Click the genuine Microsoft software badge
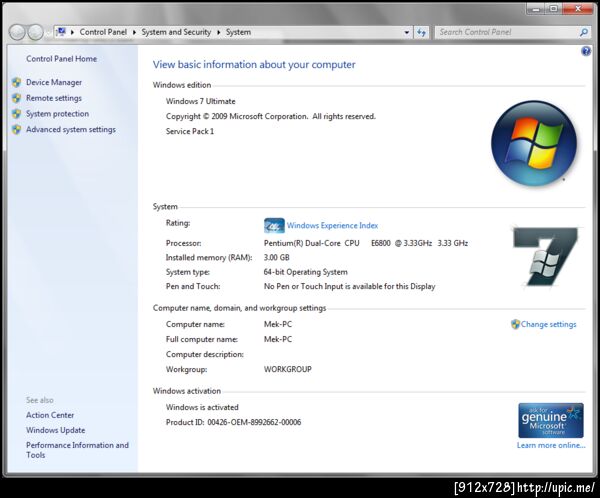The width and height of the screenshot is (600, 498). [551, 420]
